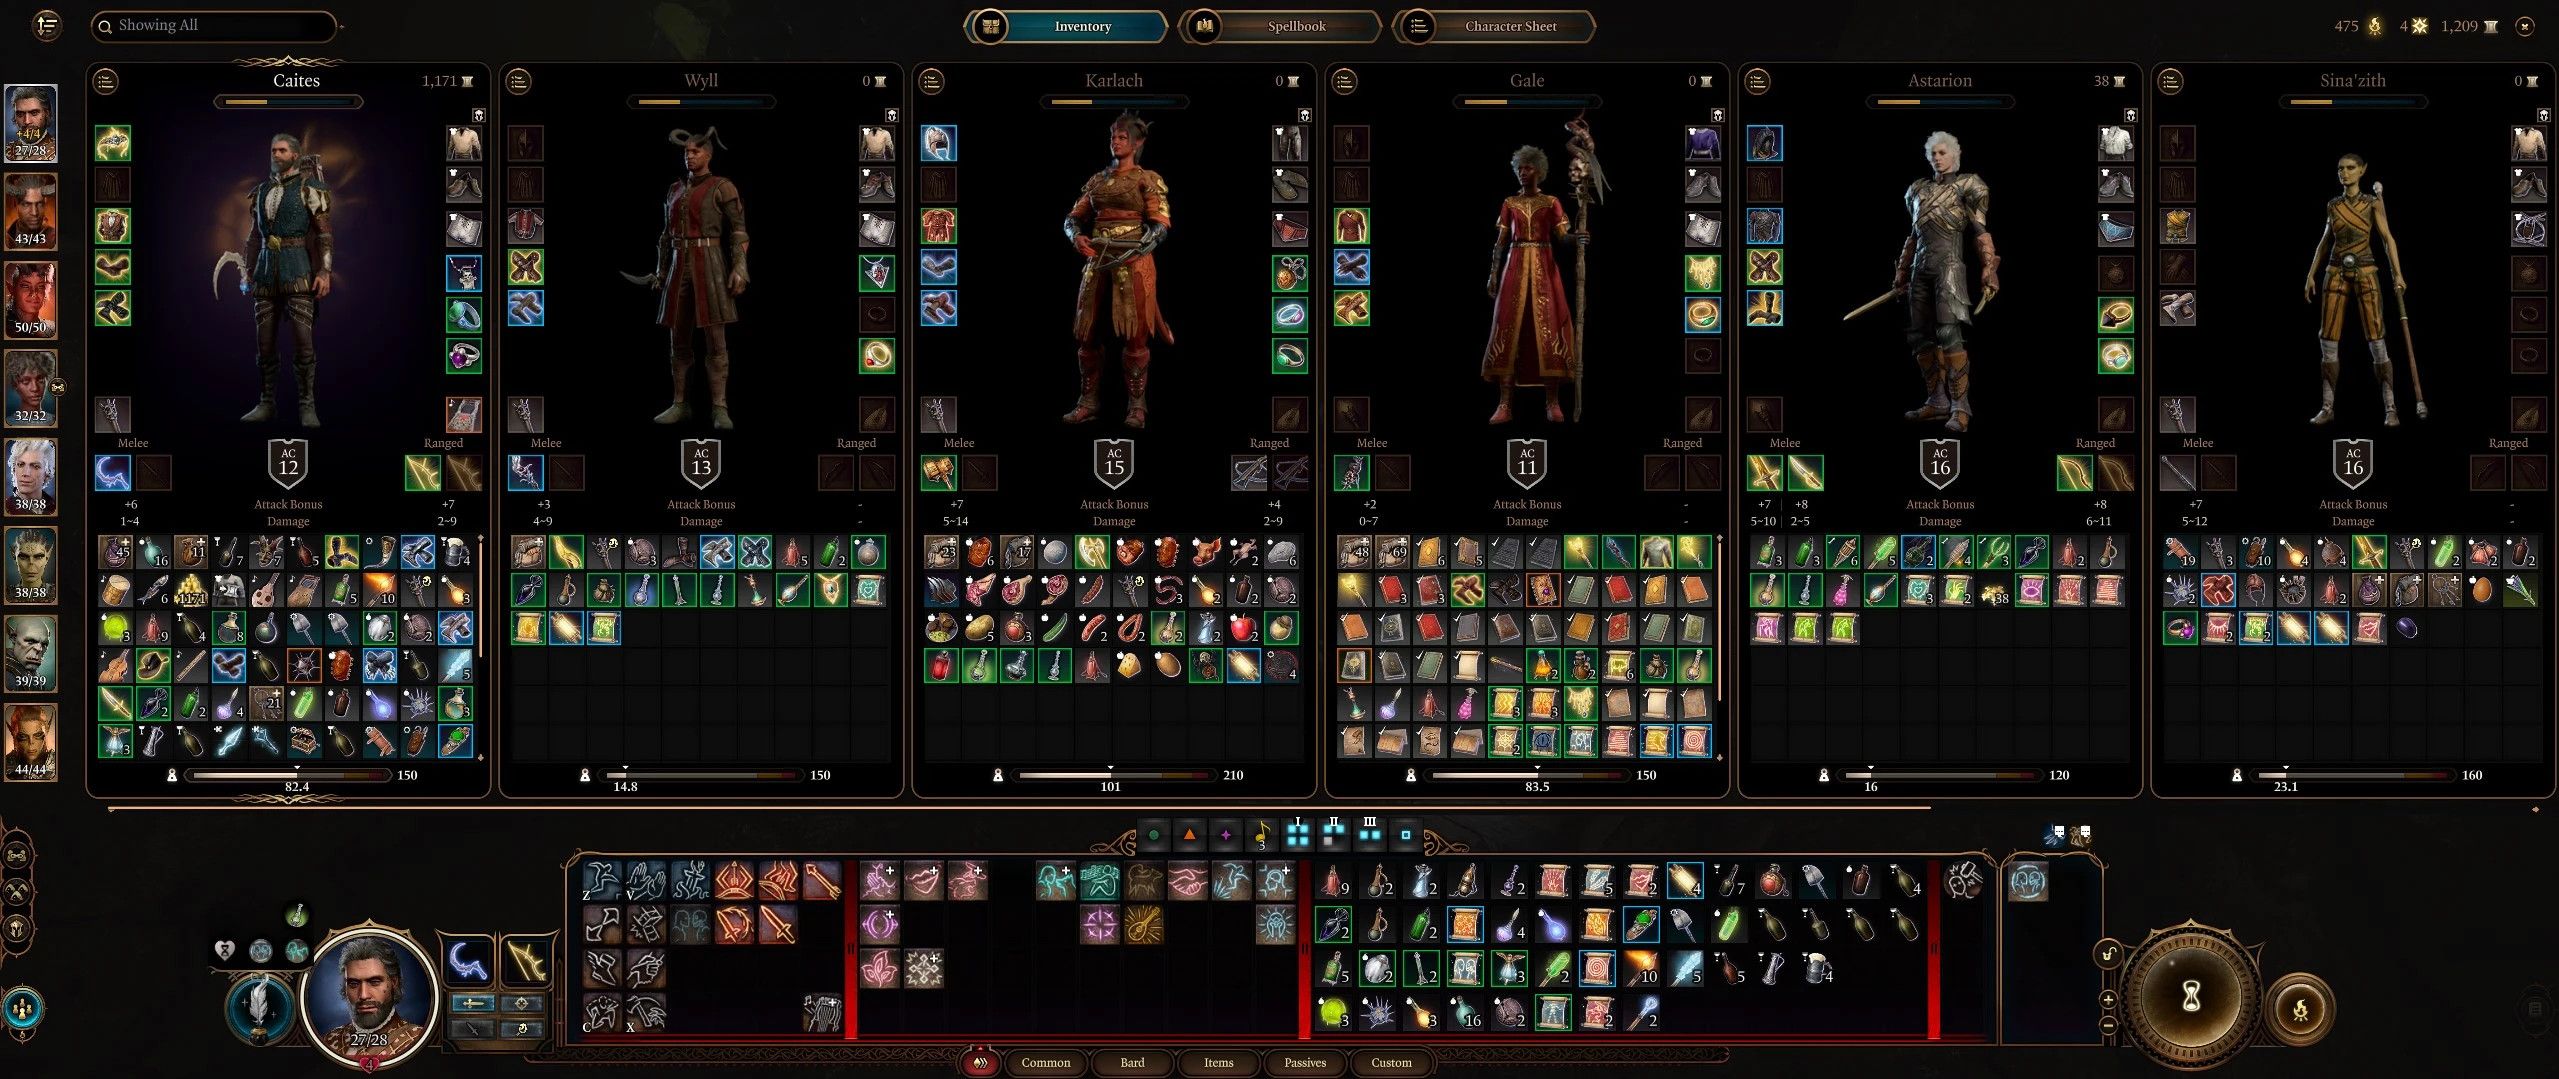Click the Hide crouching action icon marked C

602,1014
